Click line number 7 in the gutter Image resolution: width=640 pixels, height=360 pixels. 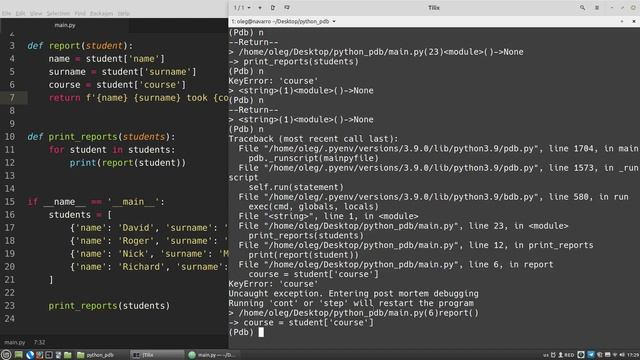[x=12, y=98]
